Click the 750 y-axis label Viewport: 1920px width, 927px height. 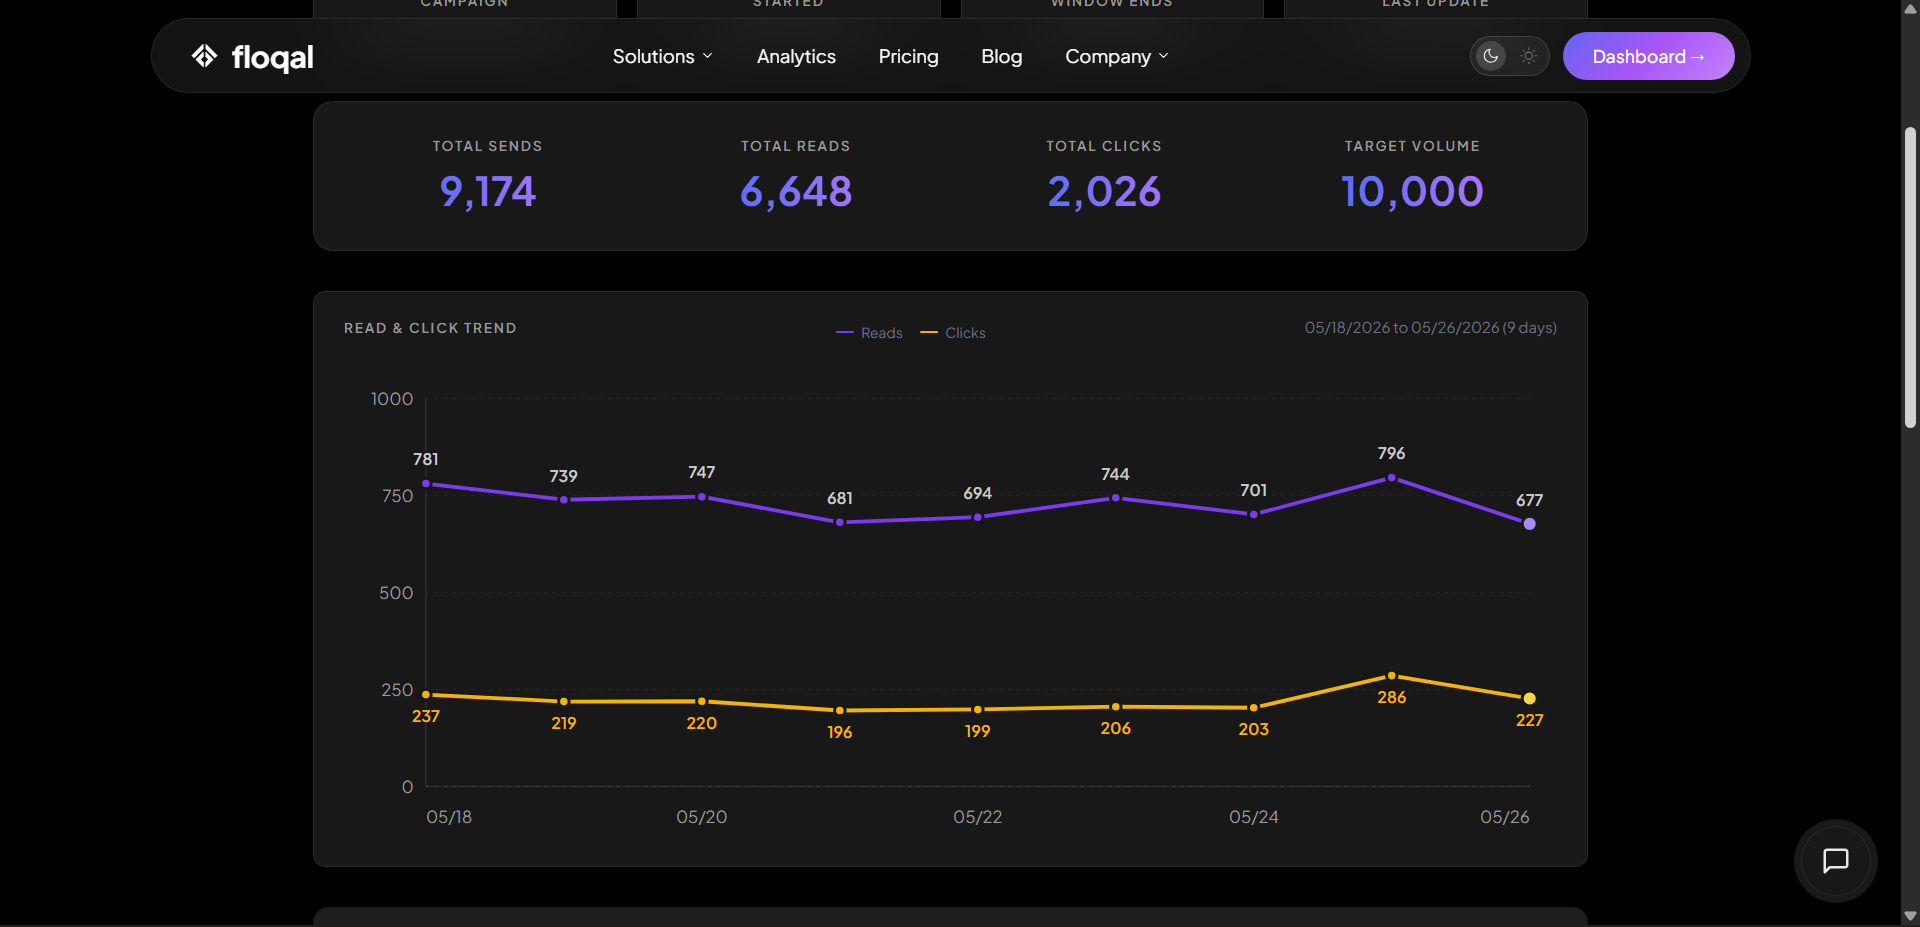[x=397, y=496]
